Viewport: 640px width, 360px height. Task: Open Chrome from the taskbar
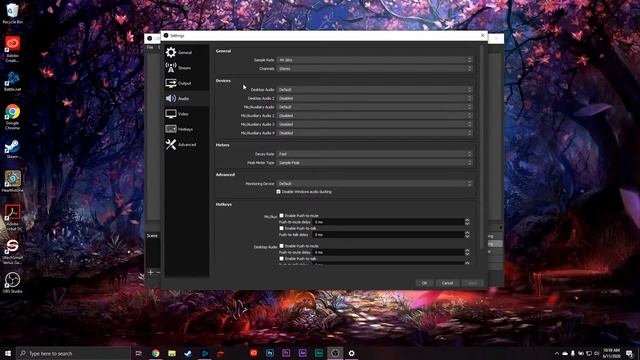tap(156, 353)
